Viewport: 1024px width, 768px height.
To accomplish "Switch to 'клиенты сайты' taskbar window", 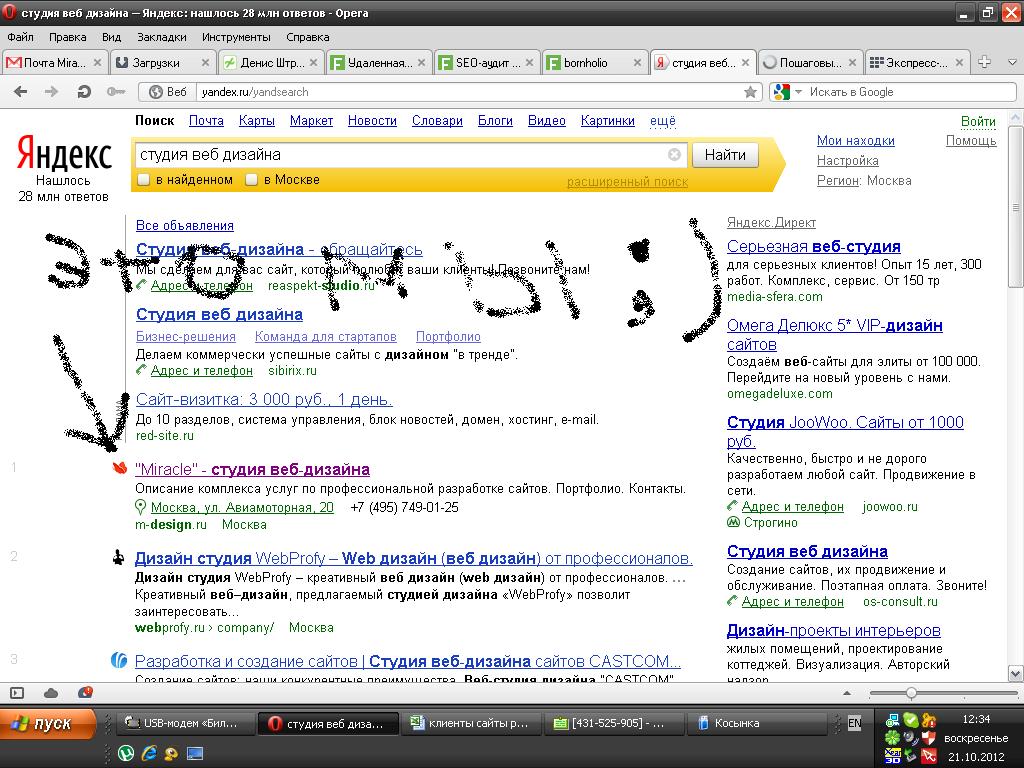I will [470, 724].
